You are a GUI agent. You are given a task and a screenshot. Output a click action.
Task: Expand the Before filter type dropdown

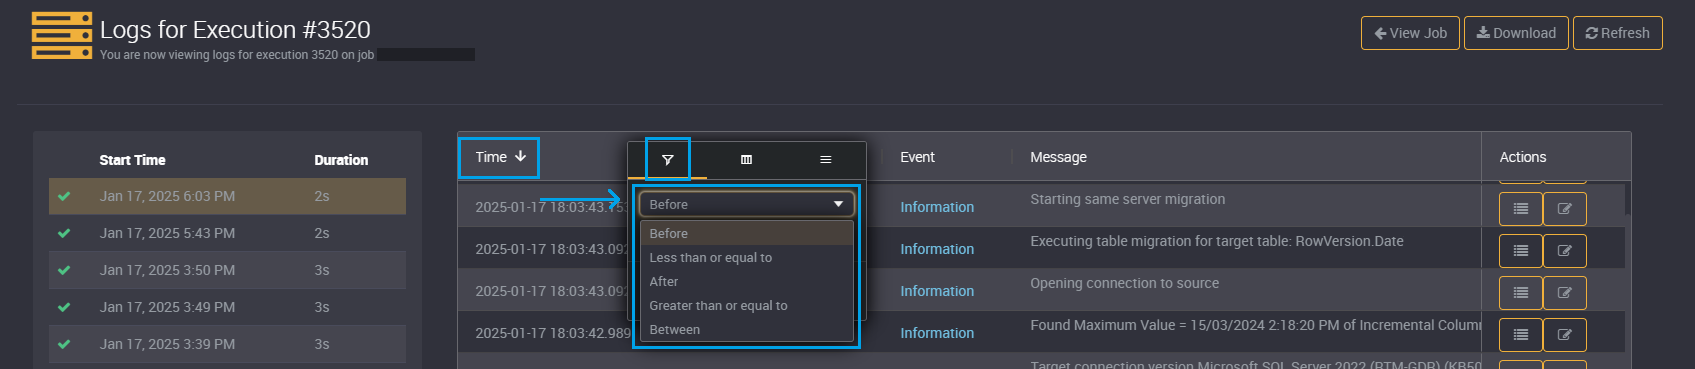[x=746, y=204]
